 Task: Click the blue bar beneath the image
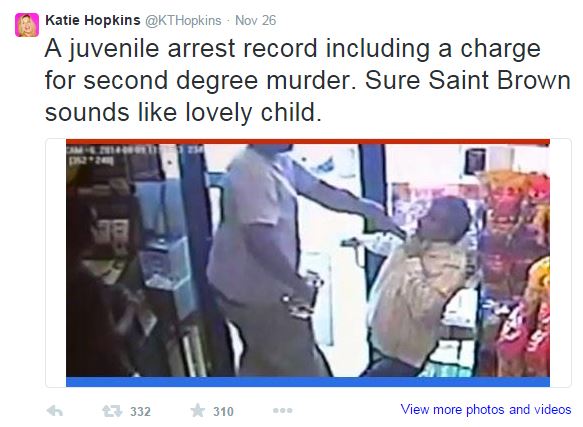(x=308, y=382)
